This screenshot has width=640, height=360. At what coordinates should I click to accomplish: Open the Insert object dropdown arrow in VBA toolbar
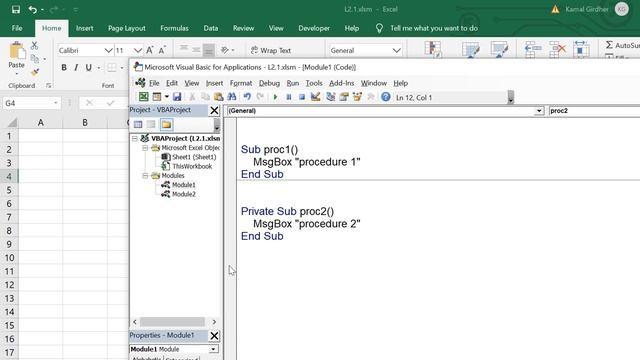coord(167,97)
